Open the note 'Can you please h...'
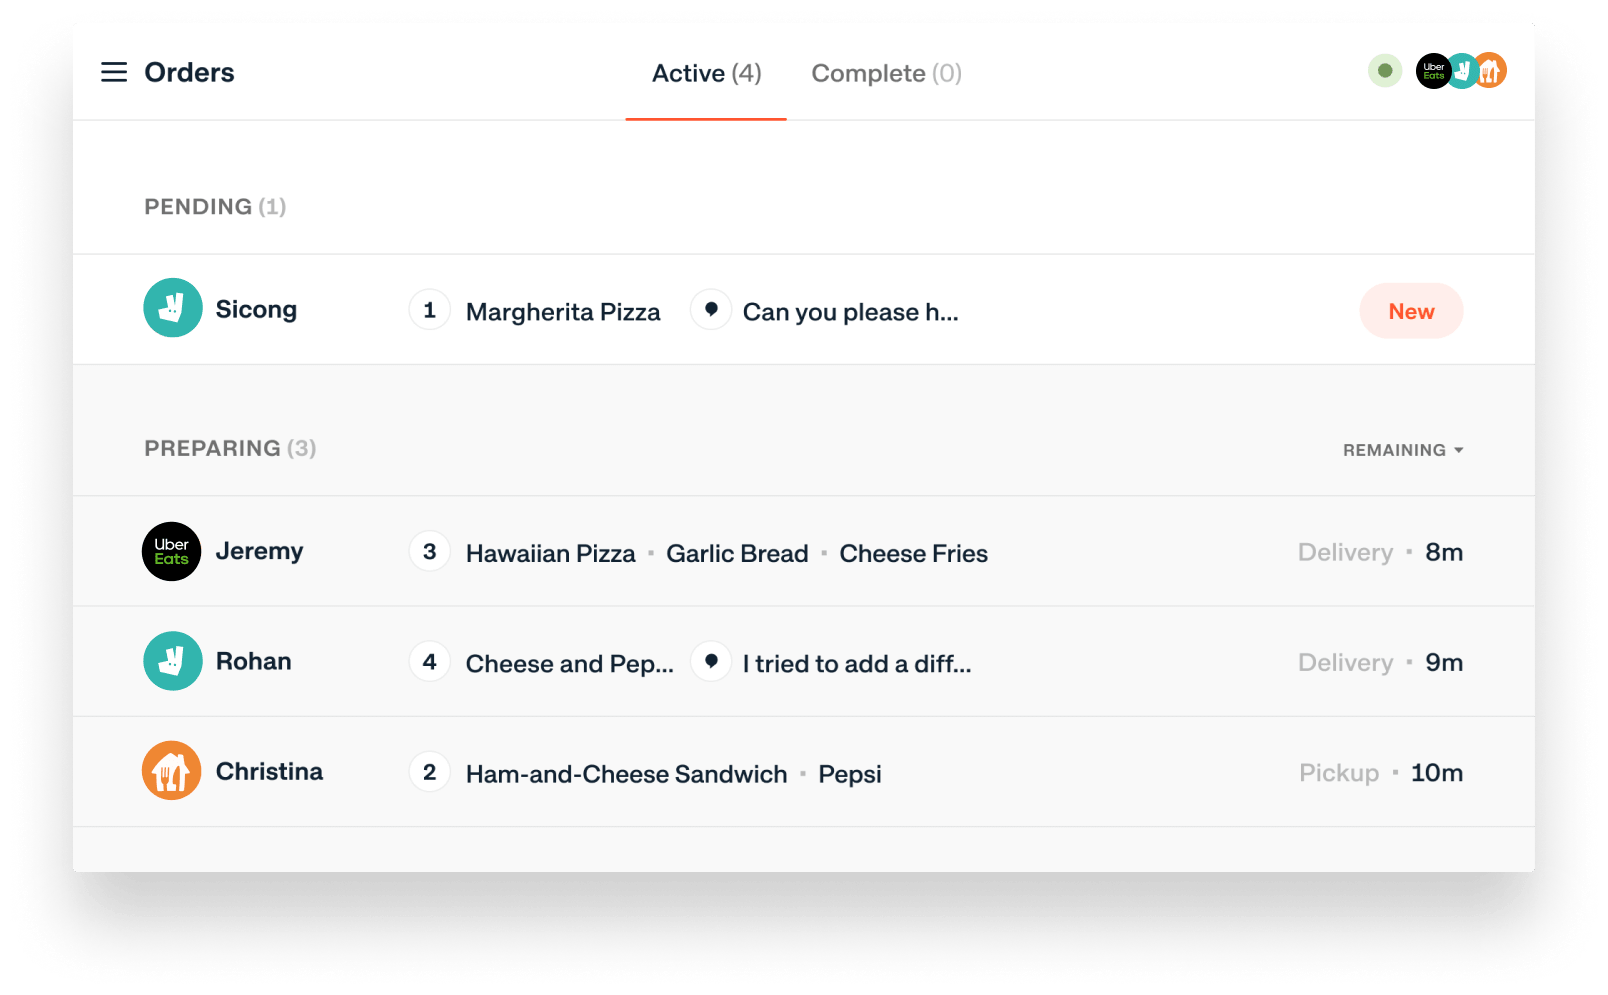Screen dimensions: 1608x995 850,312
